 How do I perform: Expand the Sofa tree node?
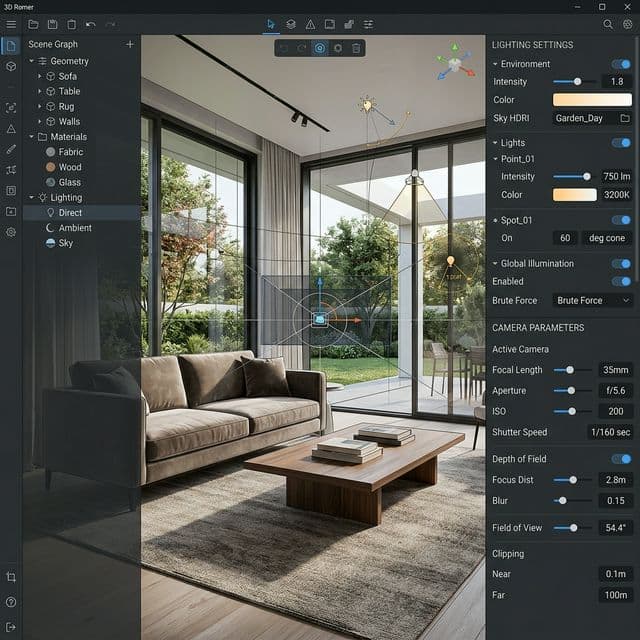click(x=40, y=76)
